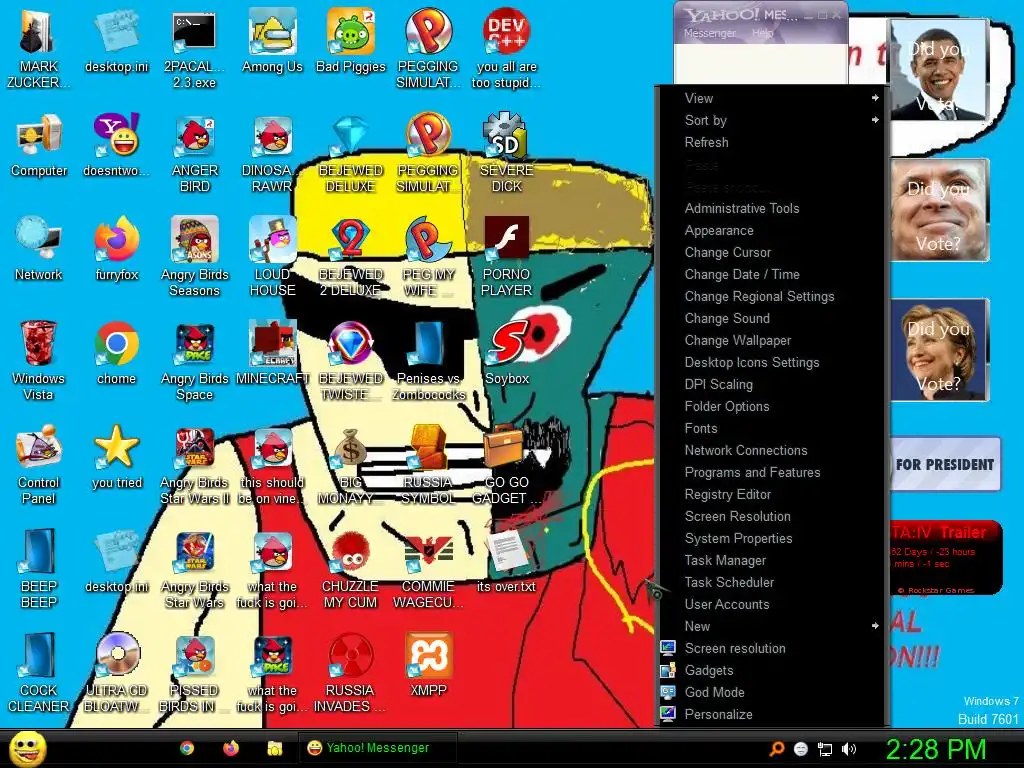Click the McCain 'Did you Vote?' gadget
Viewport: 1024px width, 768px height.
pyautogui.click(x=940, y=210)
